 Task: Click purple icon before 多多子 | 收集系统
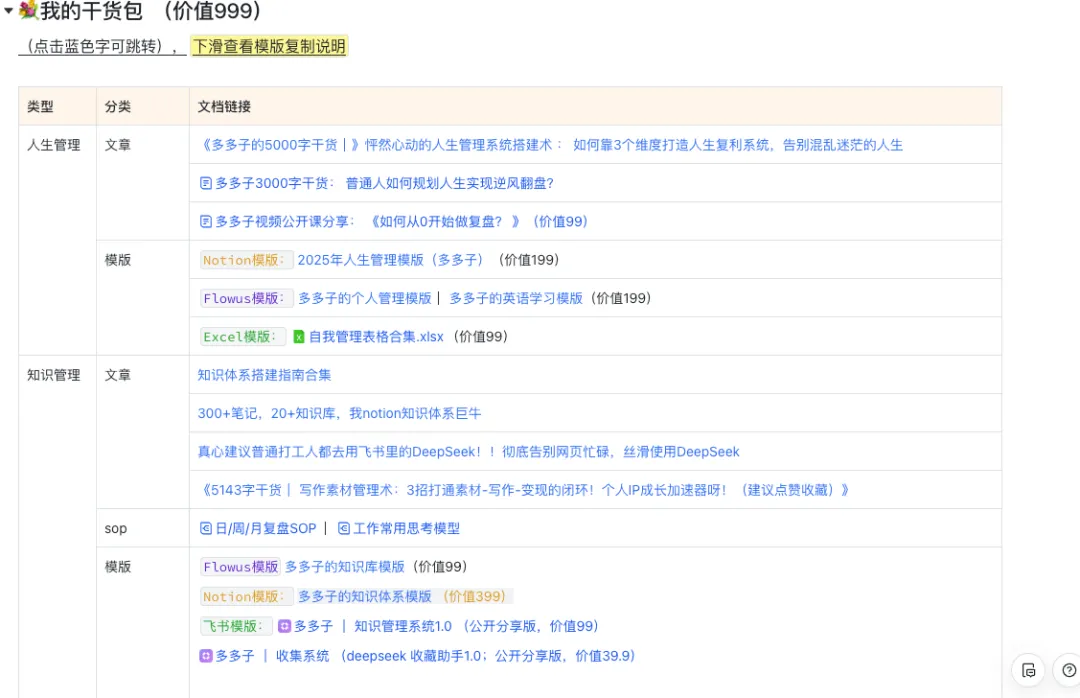point(205,656)
